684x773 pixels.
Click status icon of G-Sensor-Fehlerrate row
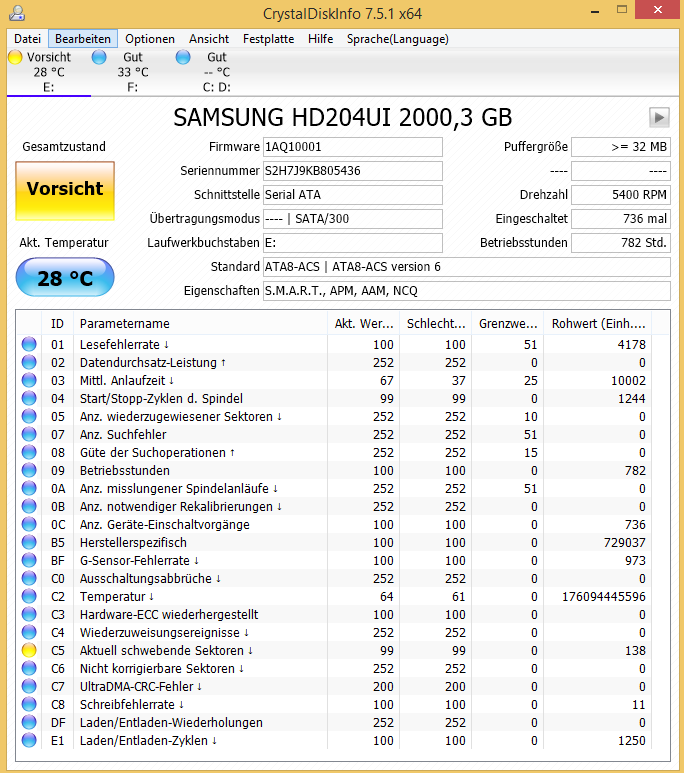tap(29, 560)
